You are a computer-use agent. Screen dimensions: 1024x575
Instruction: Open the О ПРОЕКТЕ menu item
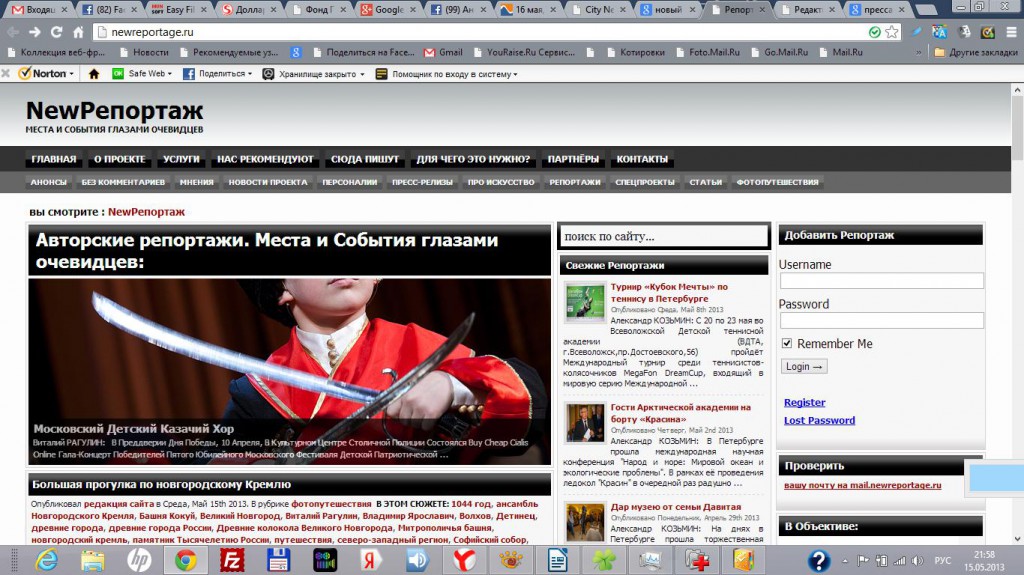(x=120, y=159)
